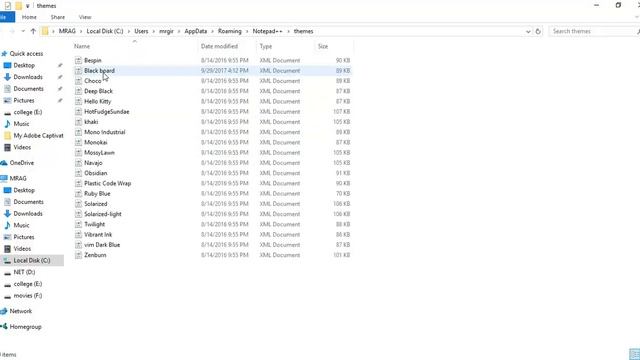Select Hello Kitty file icon
Viewport: 640px width, 360px height.
point(78,101)
